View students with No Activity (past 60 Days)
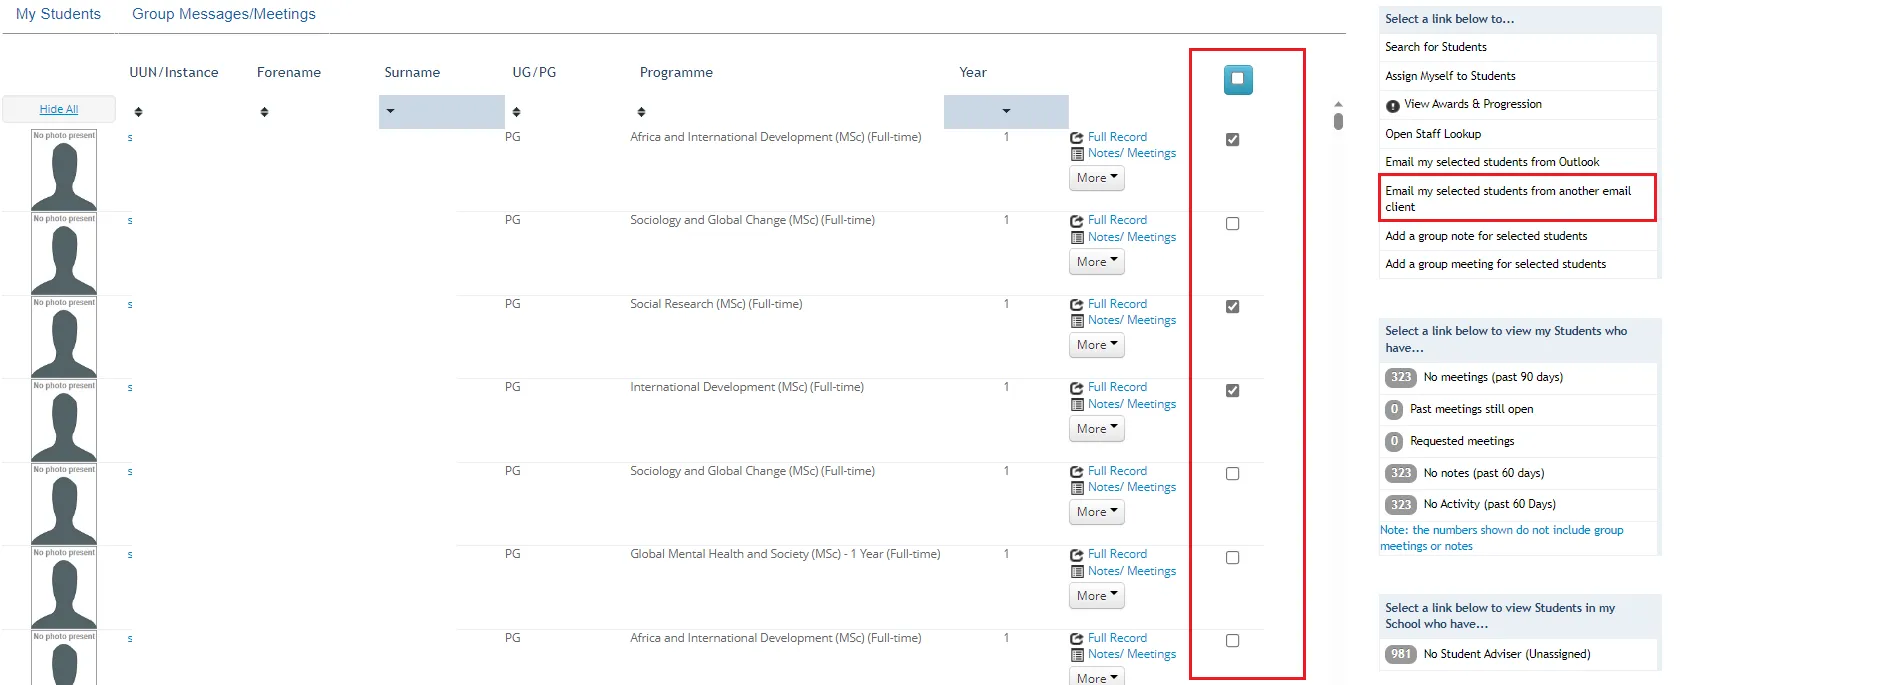The image size is (1888, 685). (1489, 504)
